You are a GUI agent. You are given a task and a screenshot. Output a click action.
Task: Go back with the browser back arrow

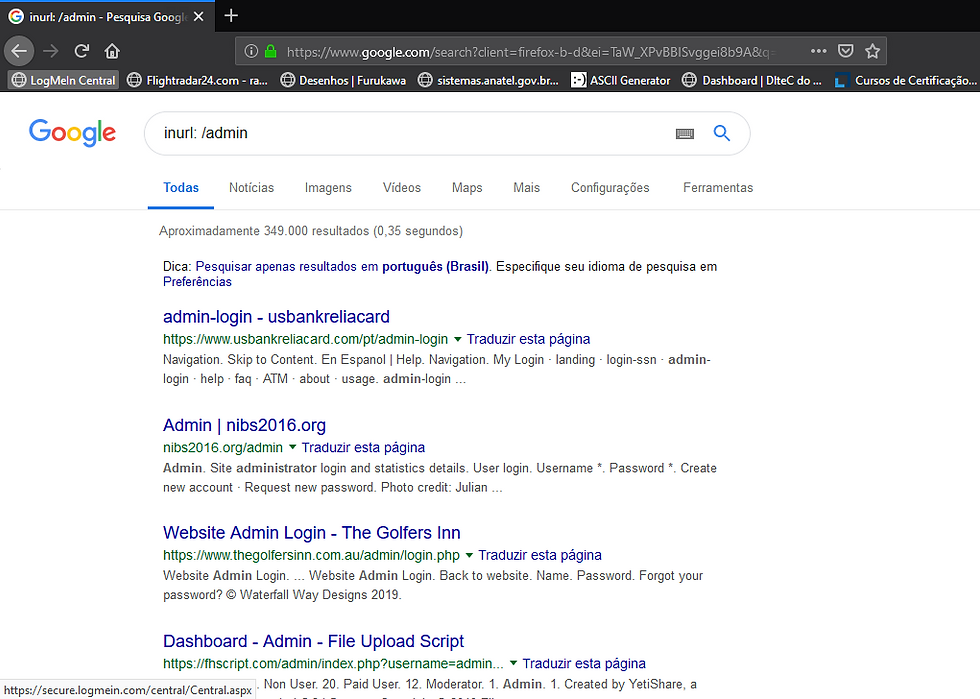pos(19,51)
